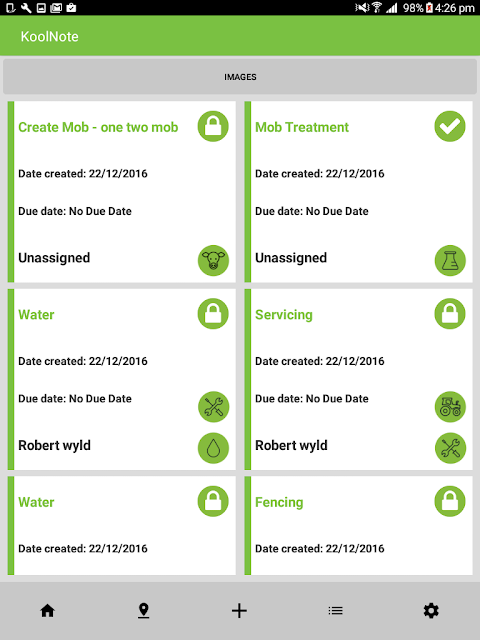
Task: Tap the water drop icon beside Robert wyld
Action: [x=213, y=448]
